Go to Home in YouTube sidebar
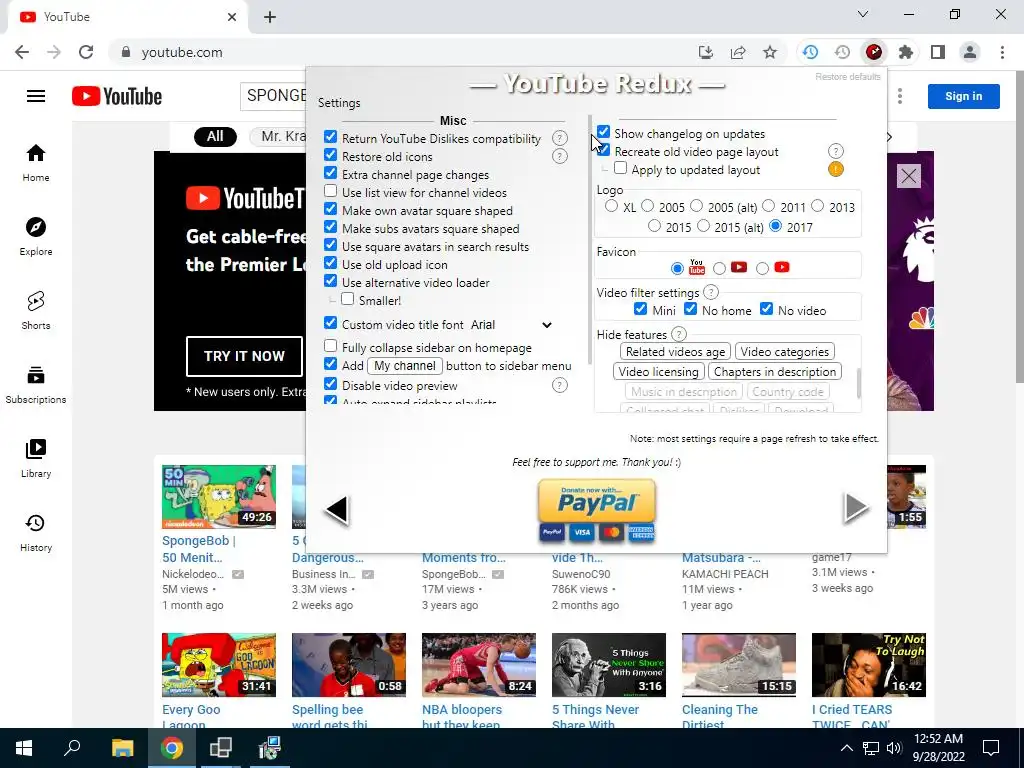This screenshot has width=1024, height=768. click(36, 163)
